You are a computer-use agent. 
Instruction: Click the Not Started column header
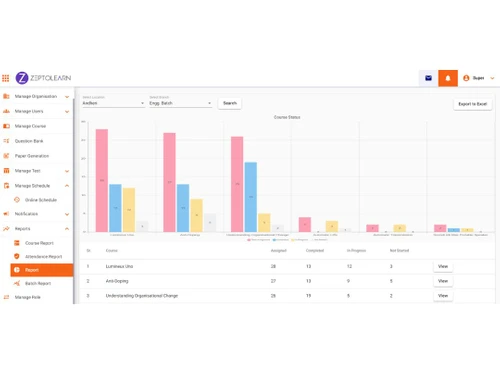tap(399, 251)
